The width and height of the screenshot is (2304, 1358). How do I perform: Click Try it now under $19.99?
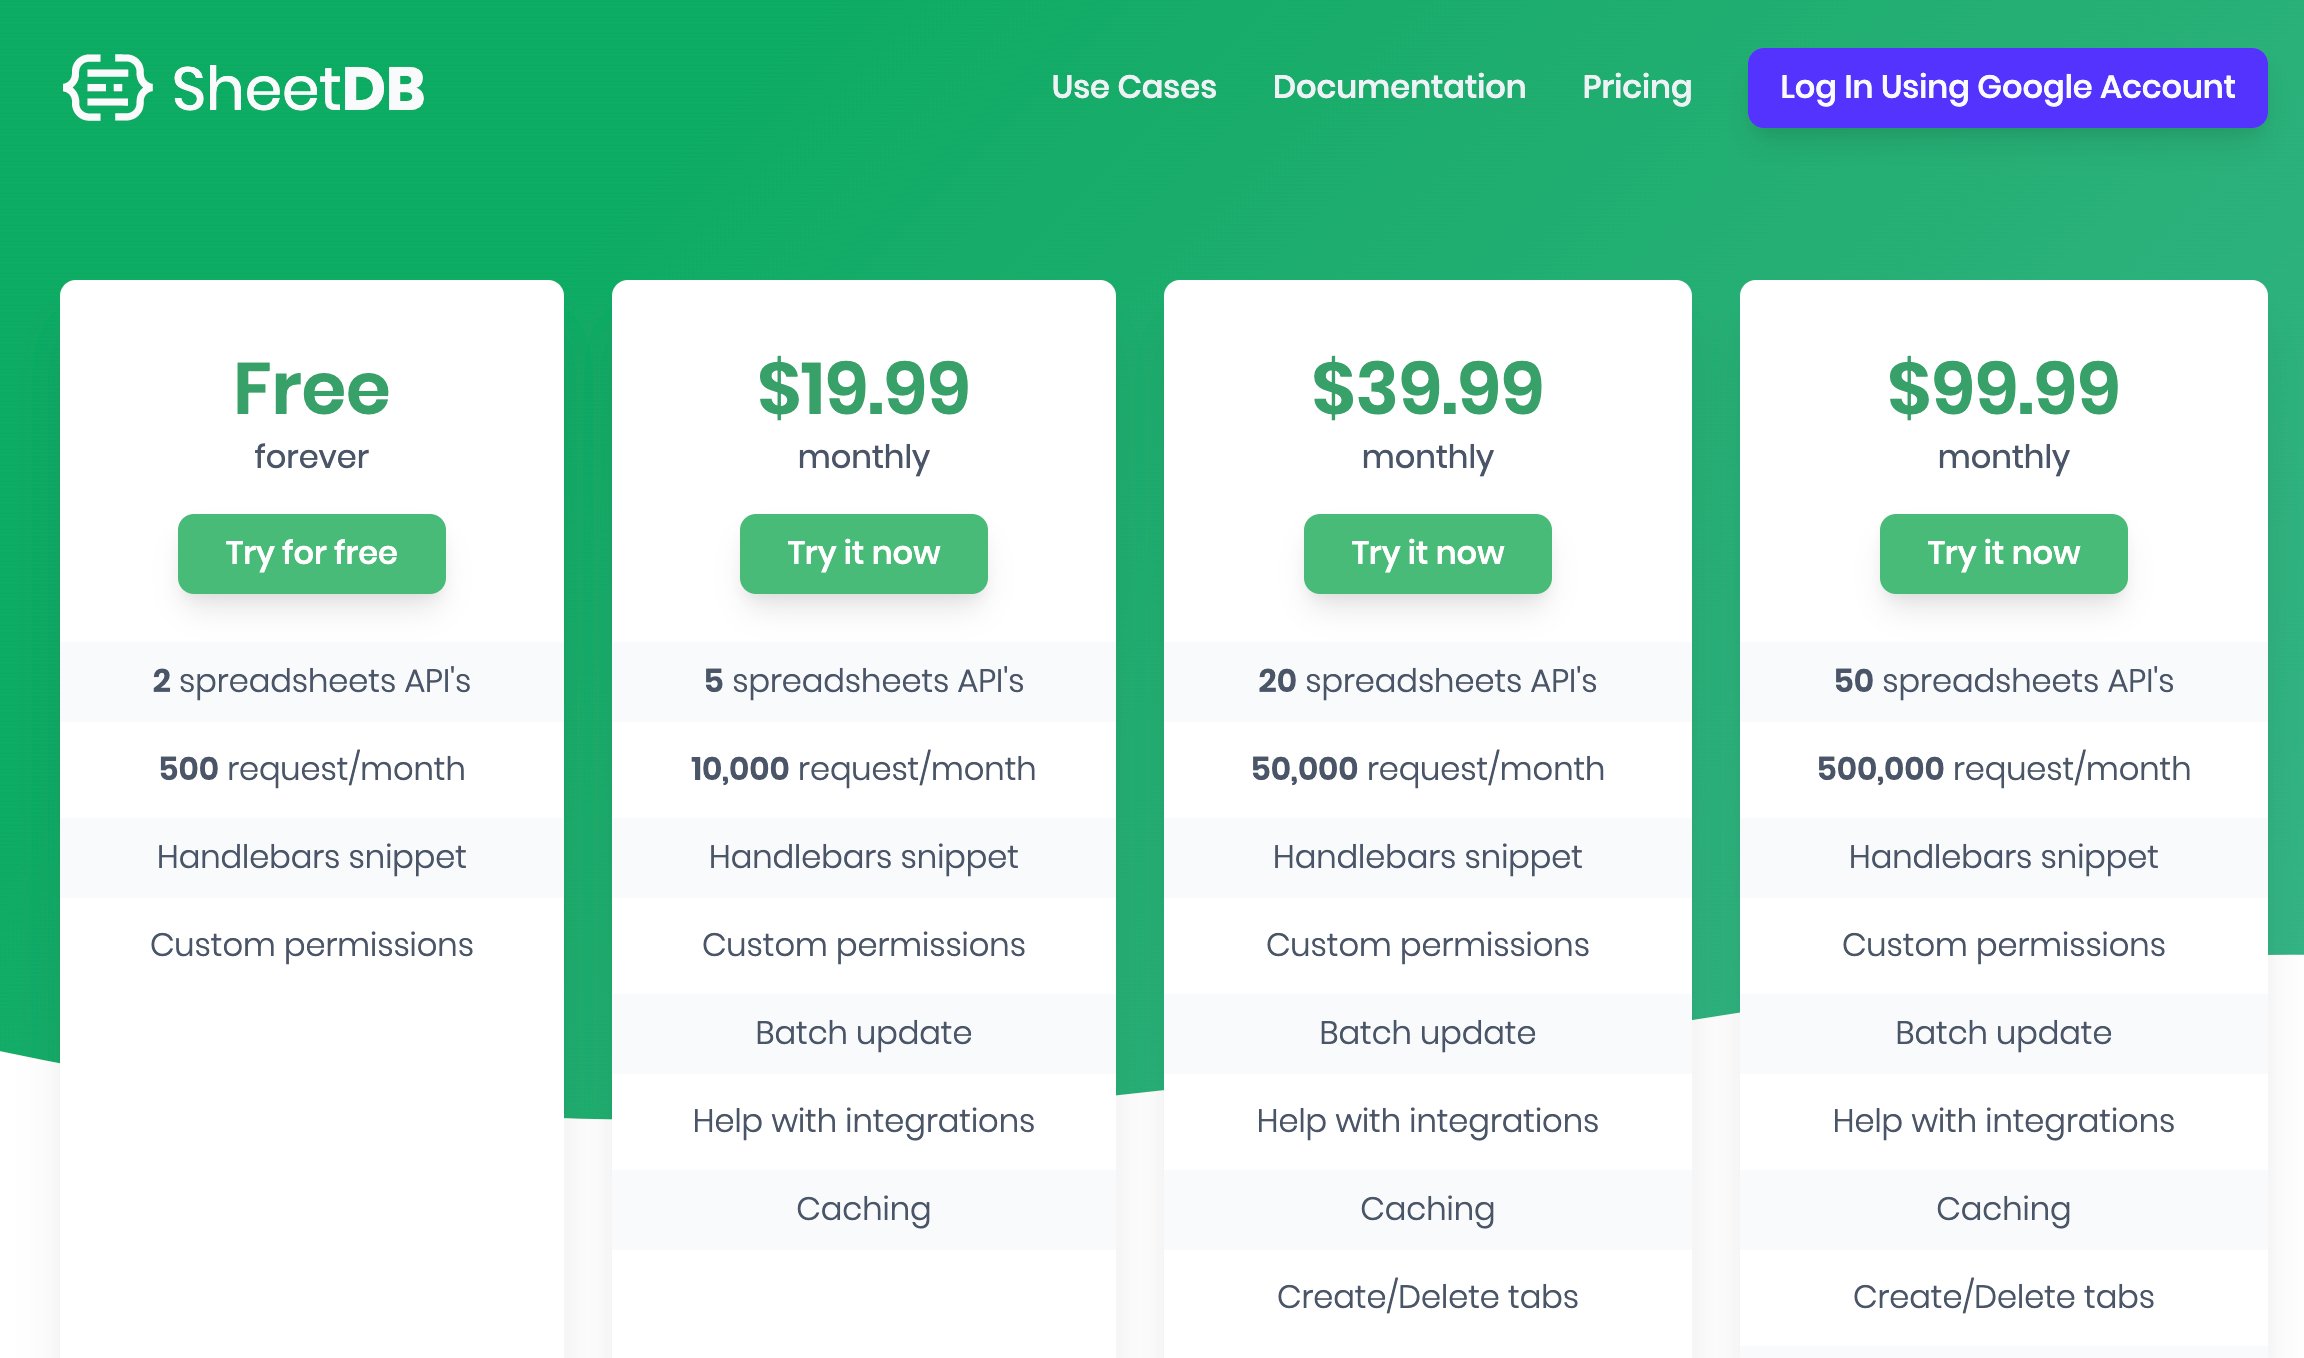click(863, 553)
